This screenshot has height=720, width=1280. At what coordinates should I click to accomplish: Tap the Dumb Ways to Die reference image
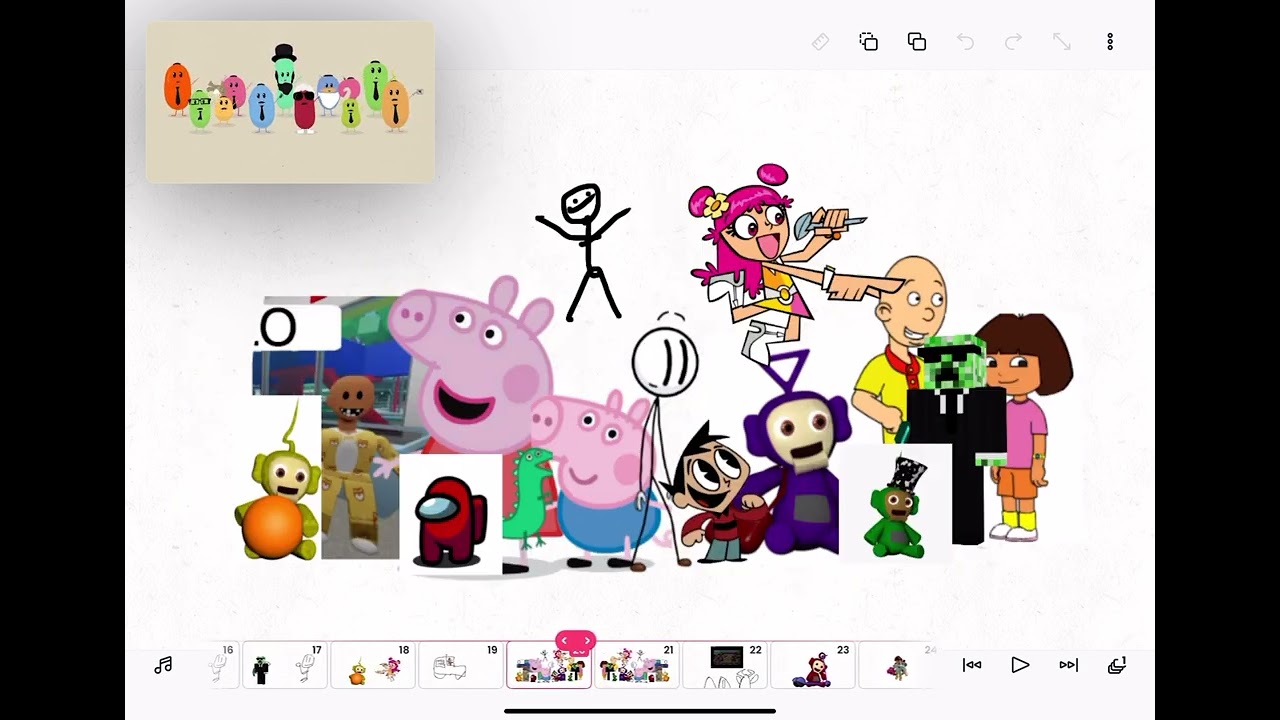pos(290,101)
